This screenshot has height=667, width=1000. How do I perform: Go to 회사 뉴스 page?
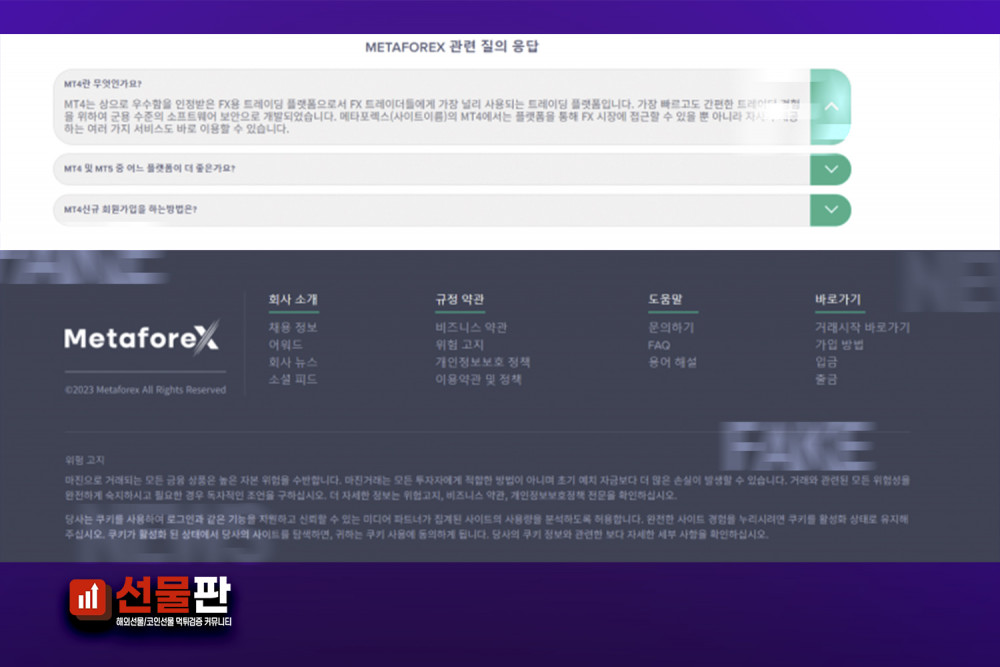click(x=292, y=362)
